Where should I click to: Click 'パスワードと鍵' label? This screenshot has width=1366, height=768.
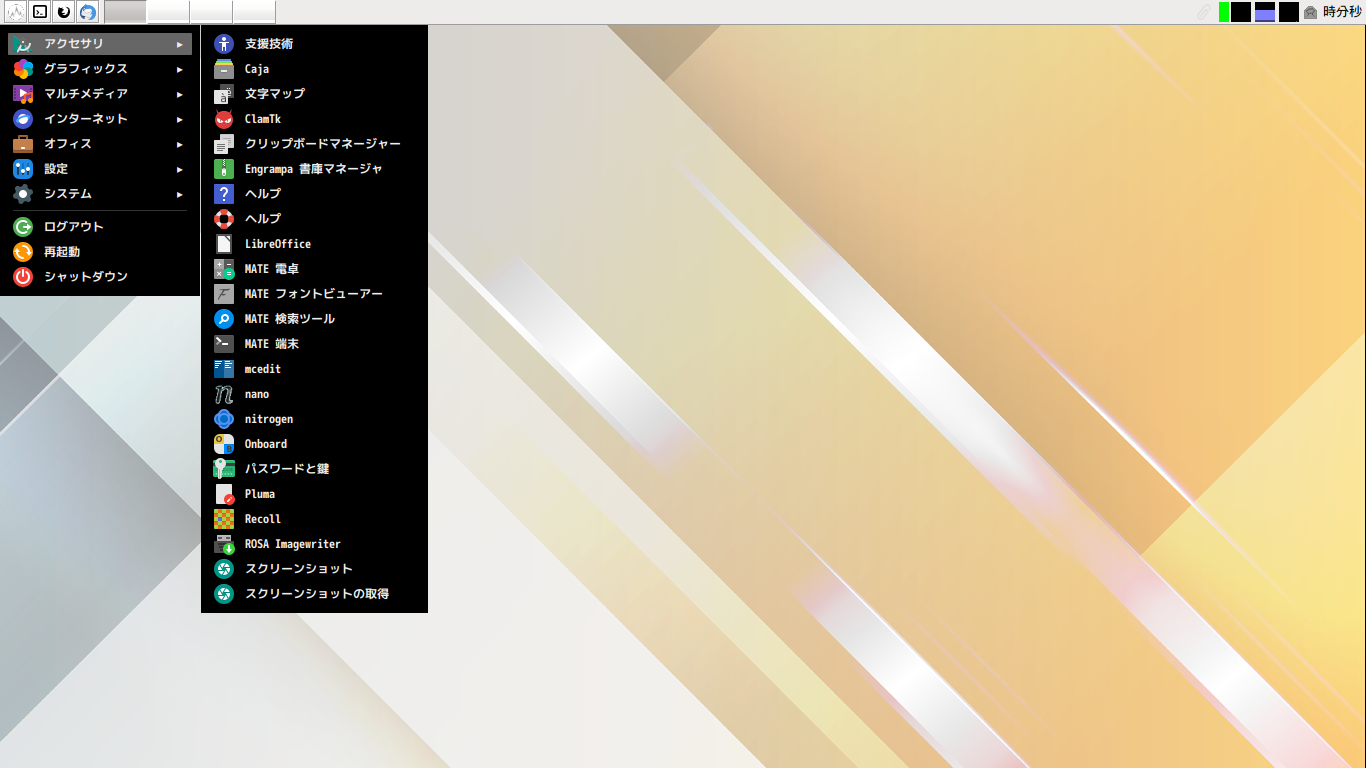tap(287, 469)
